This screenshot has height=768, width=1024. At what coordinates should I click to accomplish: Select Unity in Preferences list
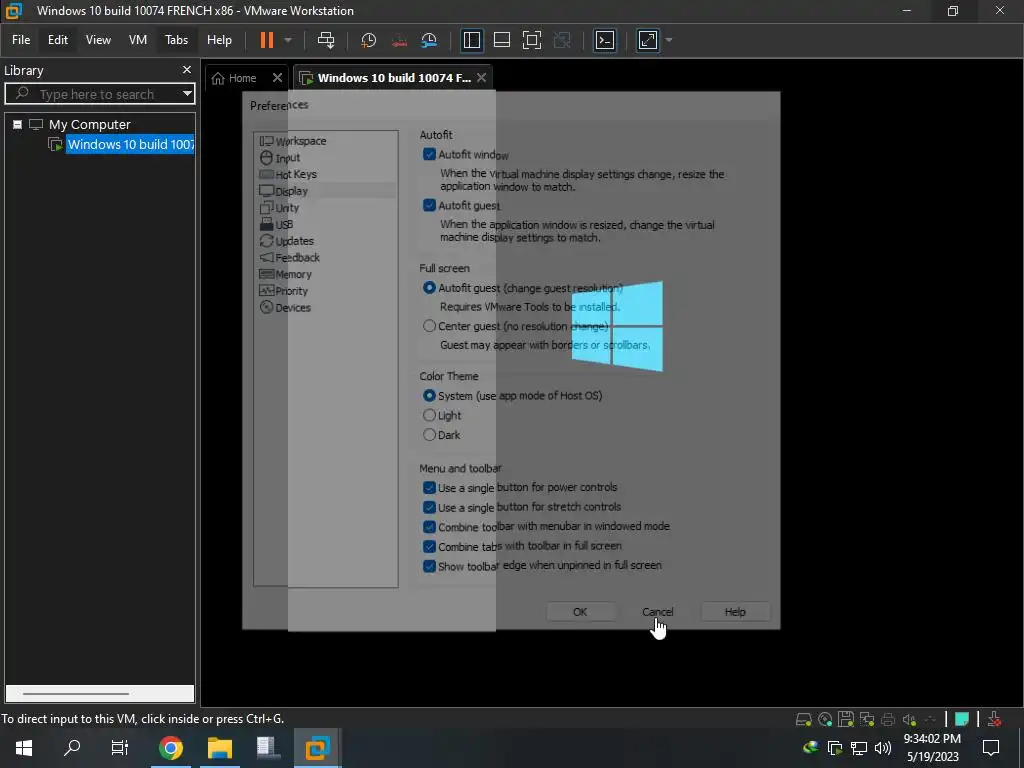(x=287, y=208)
